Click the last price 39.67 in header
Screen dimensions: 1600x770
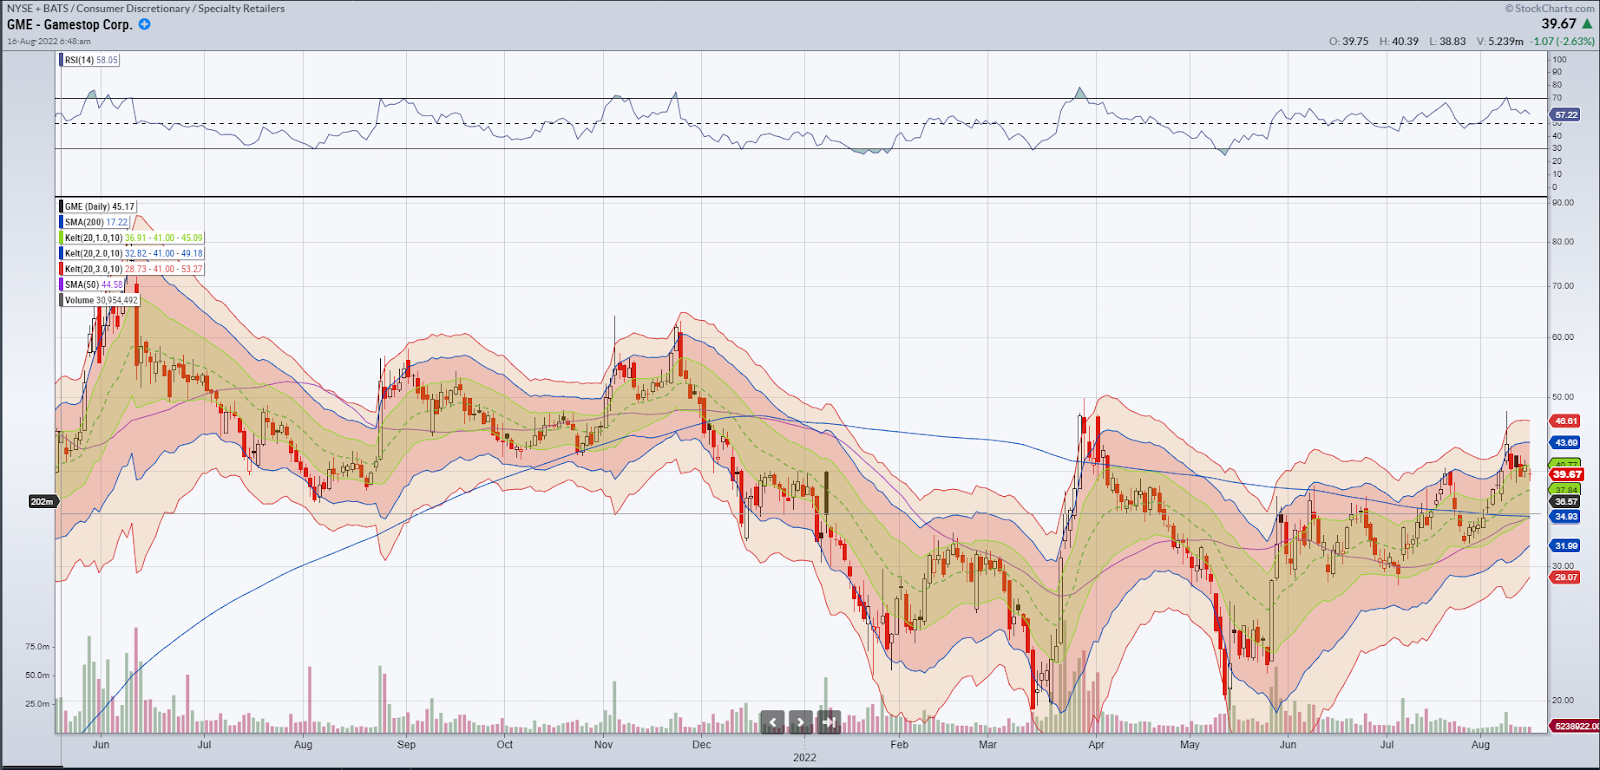pos(1558,24)
